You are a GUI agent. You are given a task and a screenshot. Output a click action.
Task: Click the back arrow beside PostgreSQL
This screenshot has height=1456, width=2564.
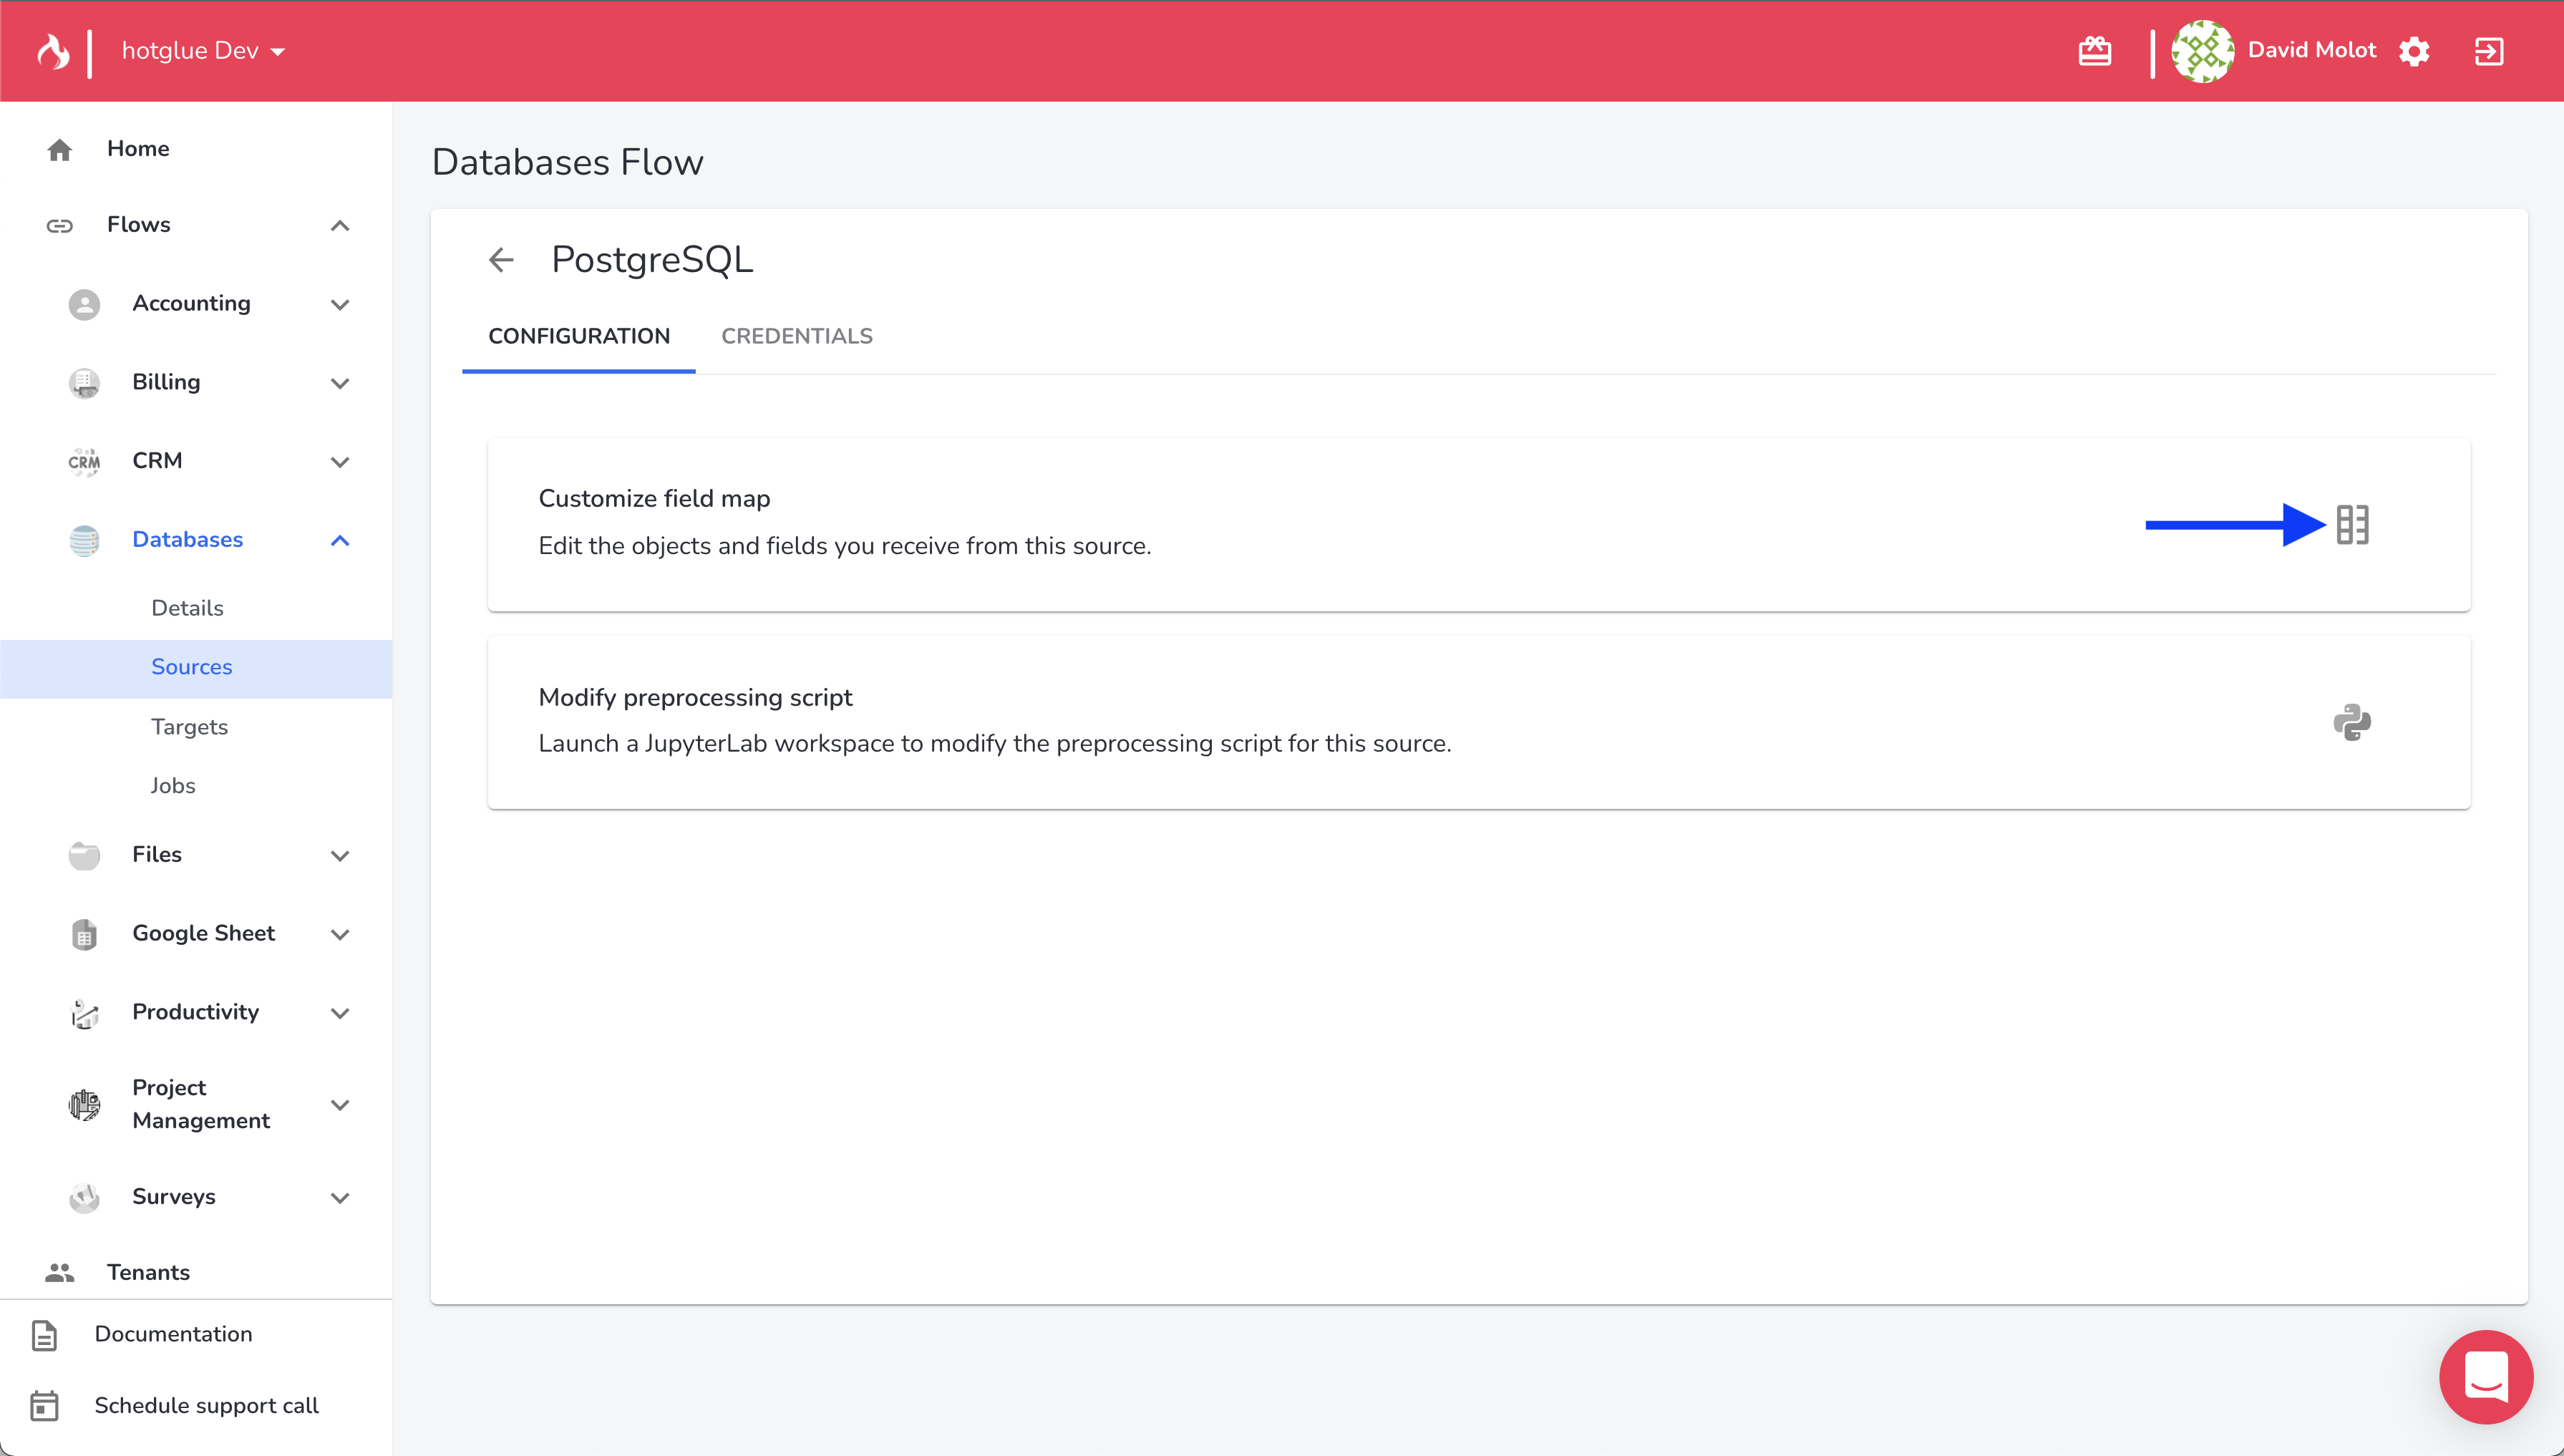pos(501,260)
